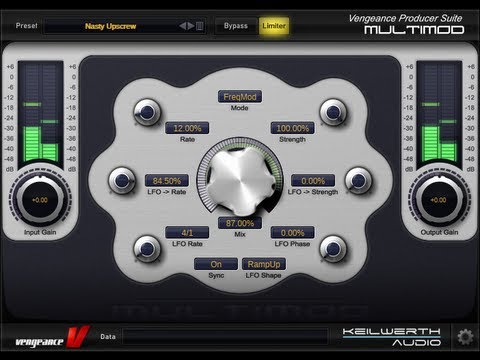Click the Output Gain knob

point(439,200)
